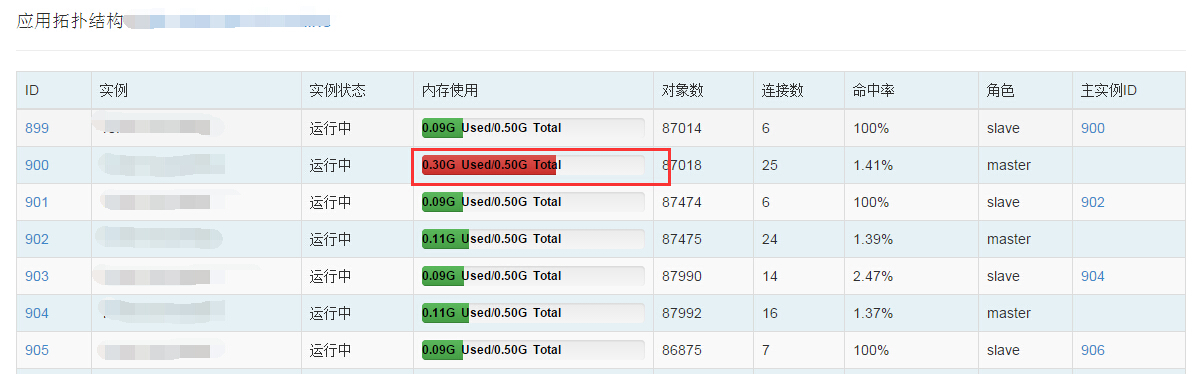Click the 应用拓扑结构 page heading
The width and height of the screenshot is (1197, 374).
pos(70,21)
